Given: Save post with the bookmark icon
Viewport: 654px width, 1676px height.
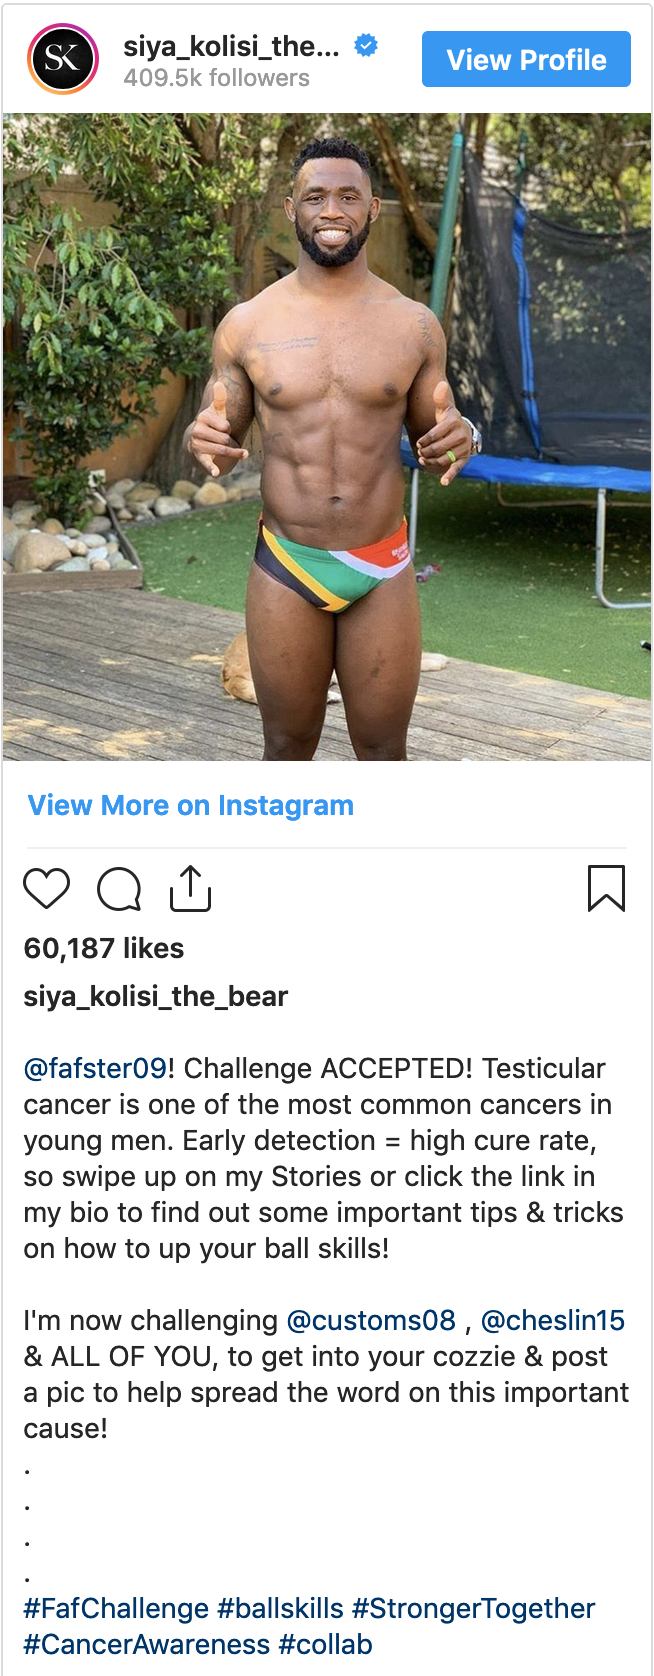Looking at the screenshot, I should click(x=606, y=888).
